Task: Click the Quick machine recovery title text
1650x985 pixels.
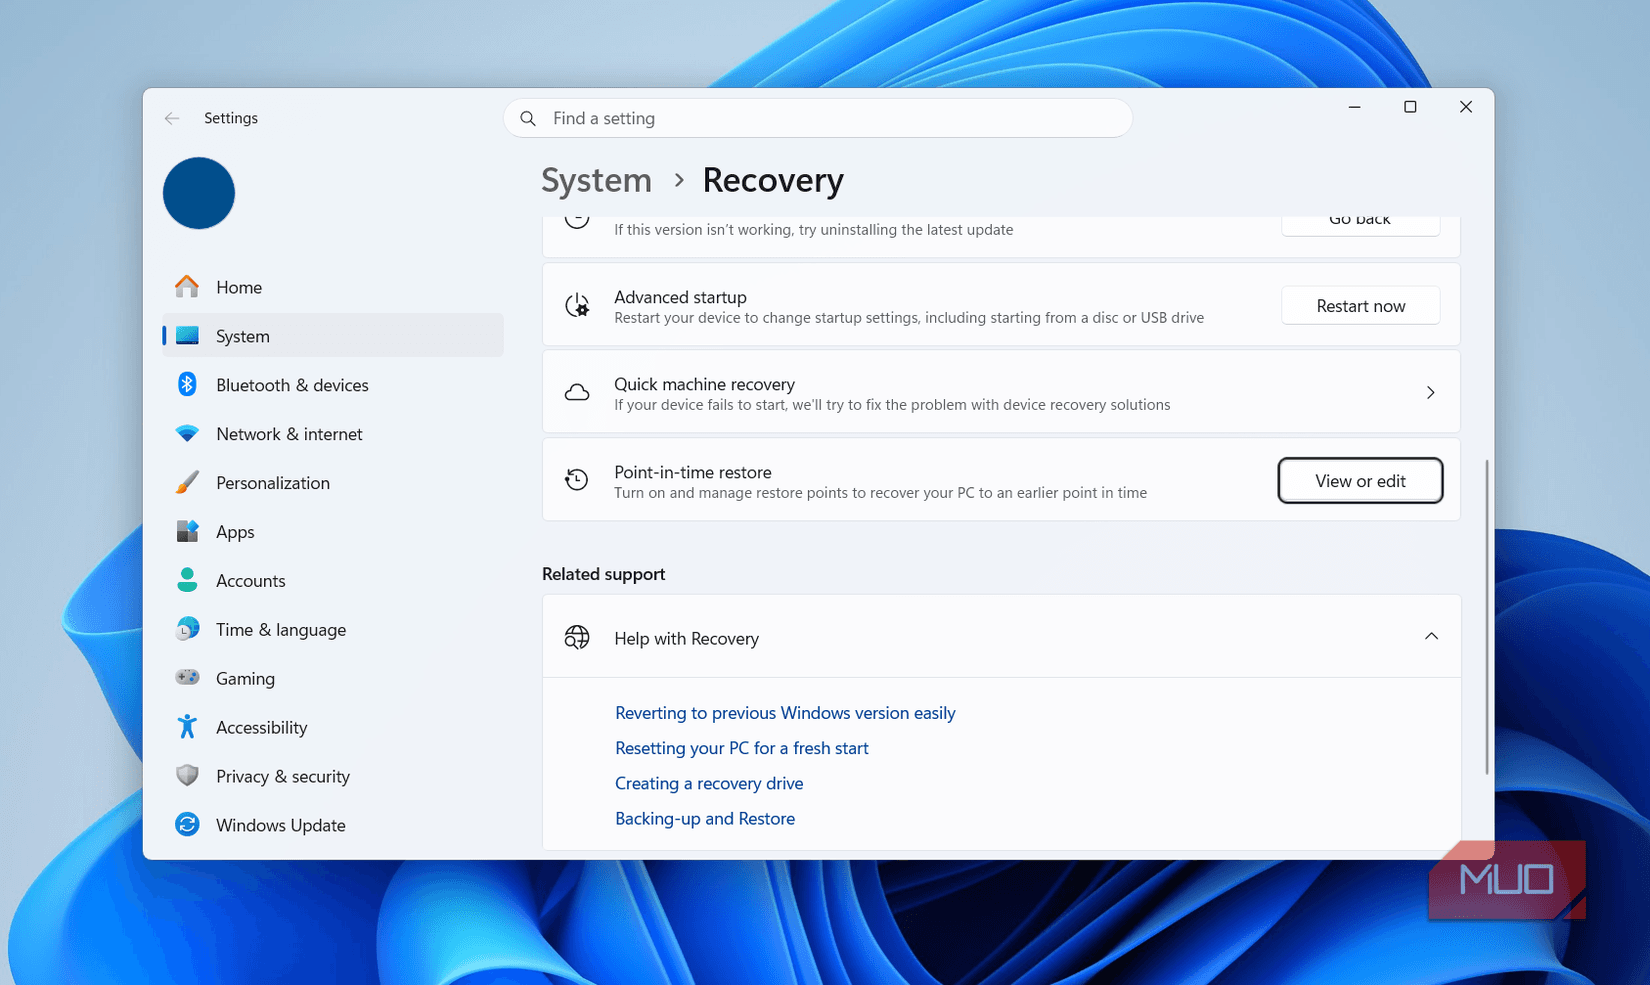Action: (704, 384)
